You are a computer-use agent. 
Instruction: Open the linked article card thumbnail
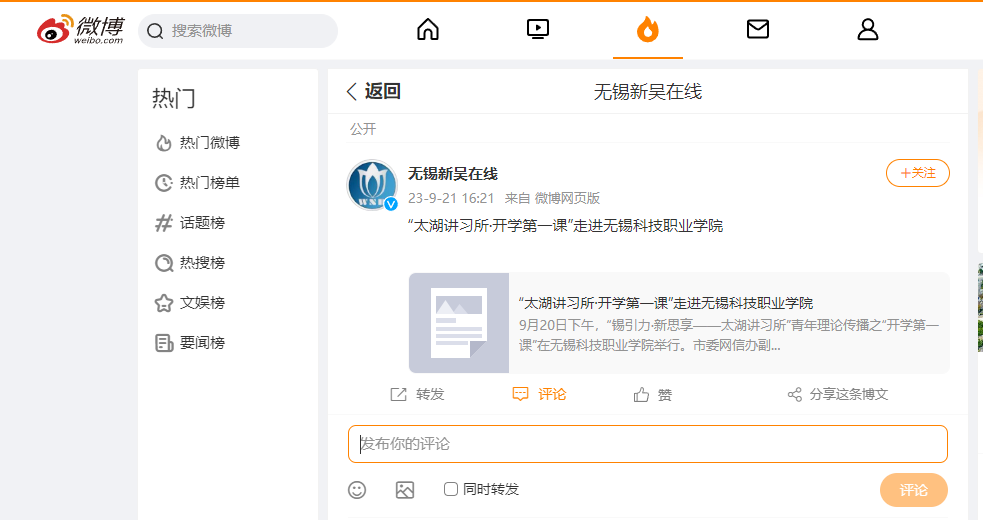pyautogui.click(x=459, y=323)
